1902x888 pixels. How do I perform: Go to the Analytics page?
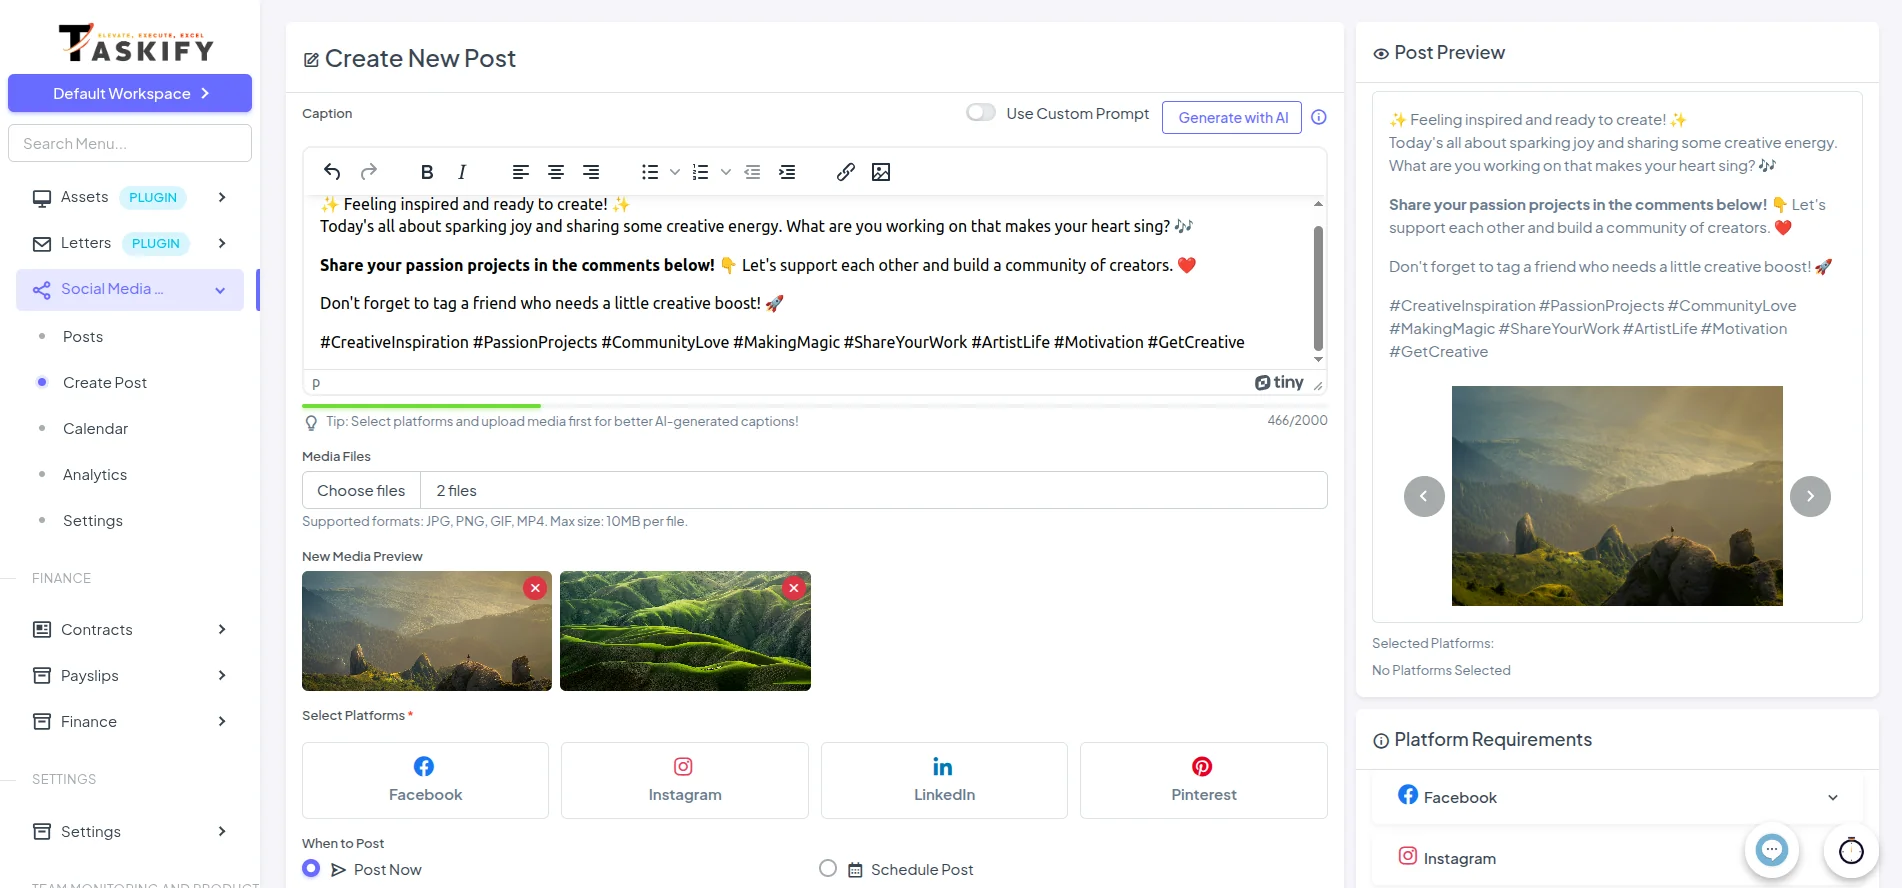[x=95, y=474]
